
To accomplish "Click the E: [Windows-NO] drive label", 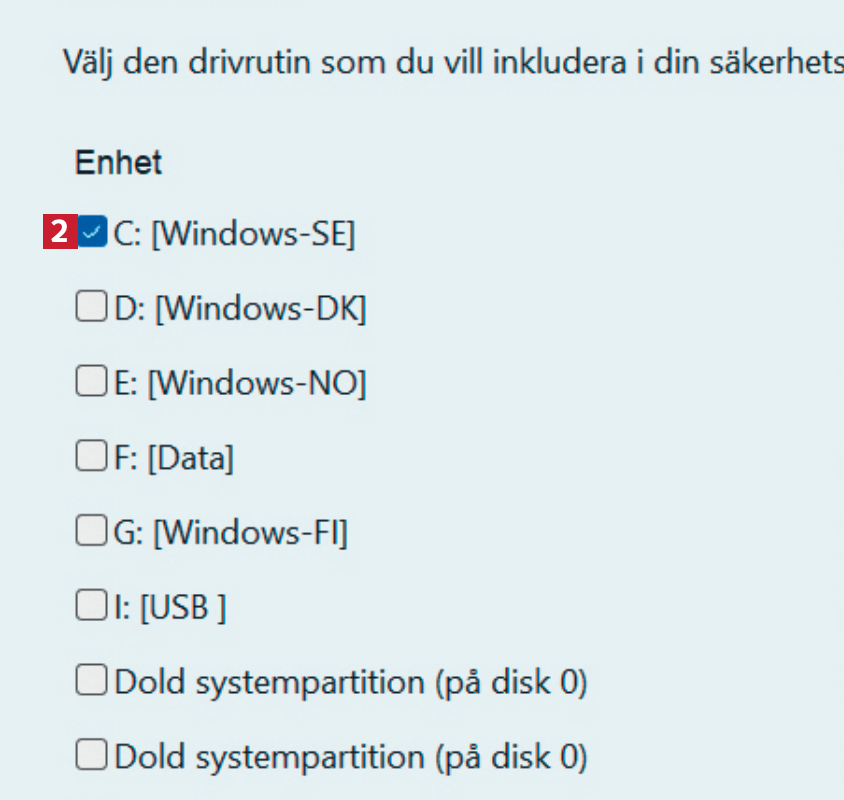I will pos(241,383).
